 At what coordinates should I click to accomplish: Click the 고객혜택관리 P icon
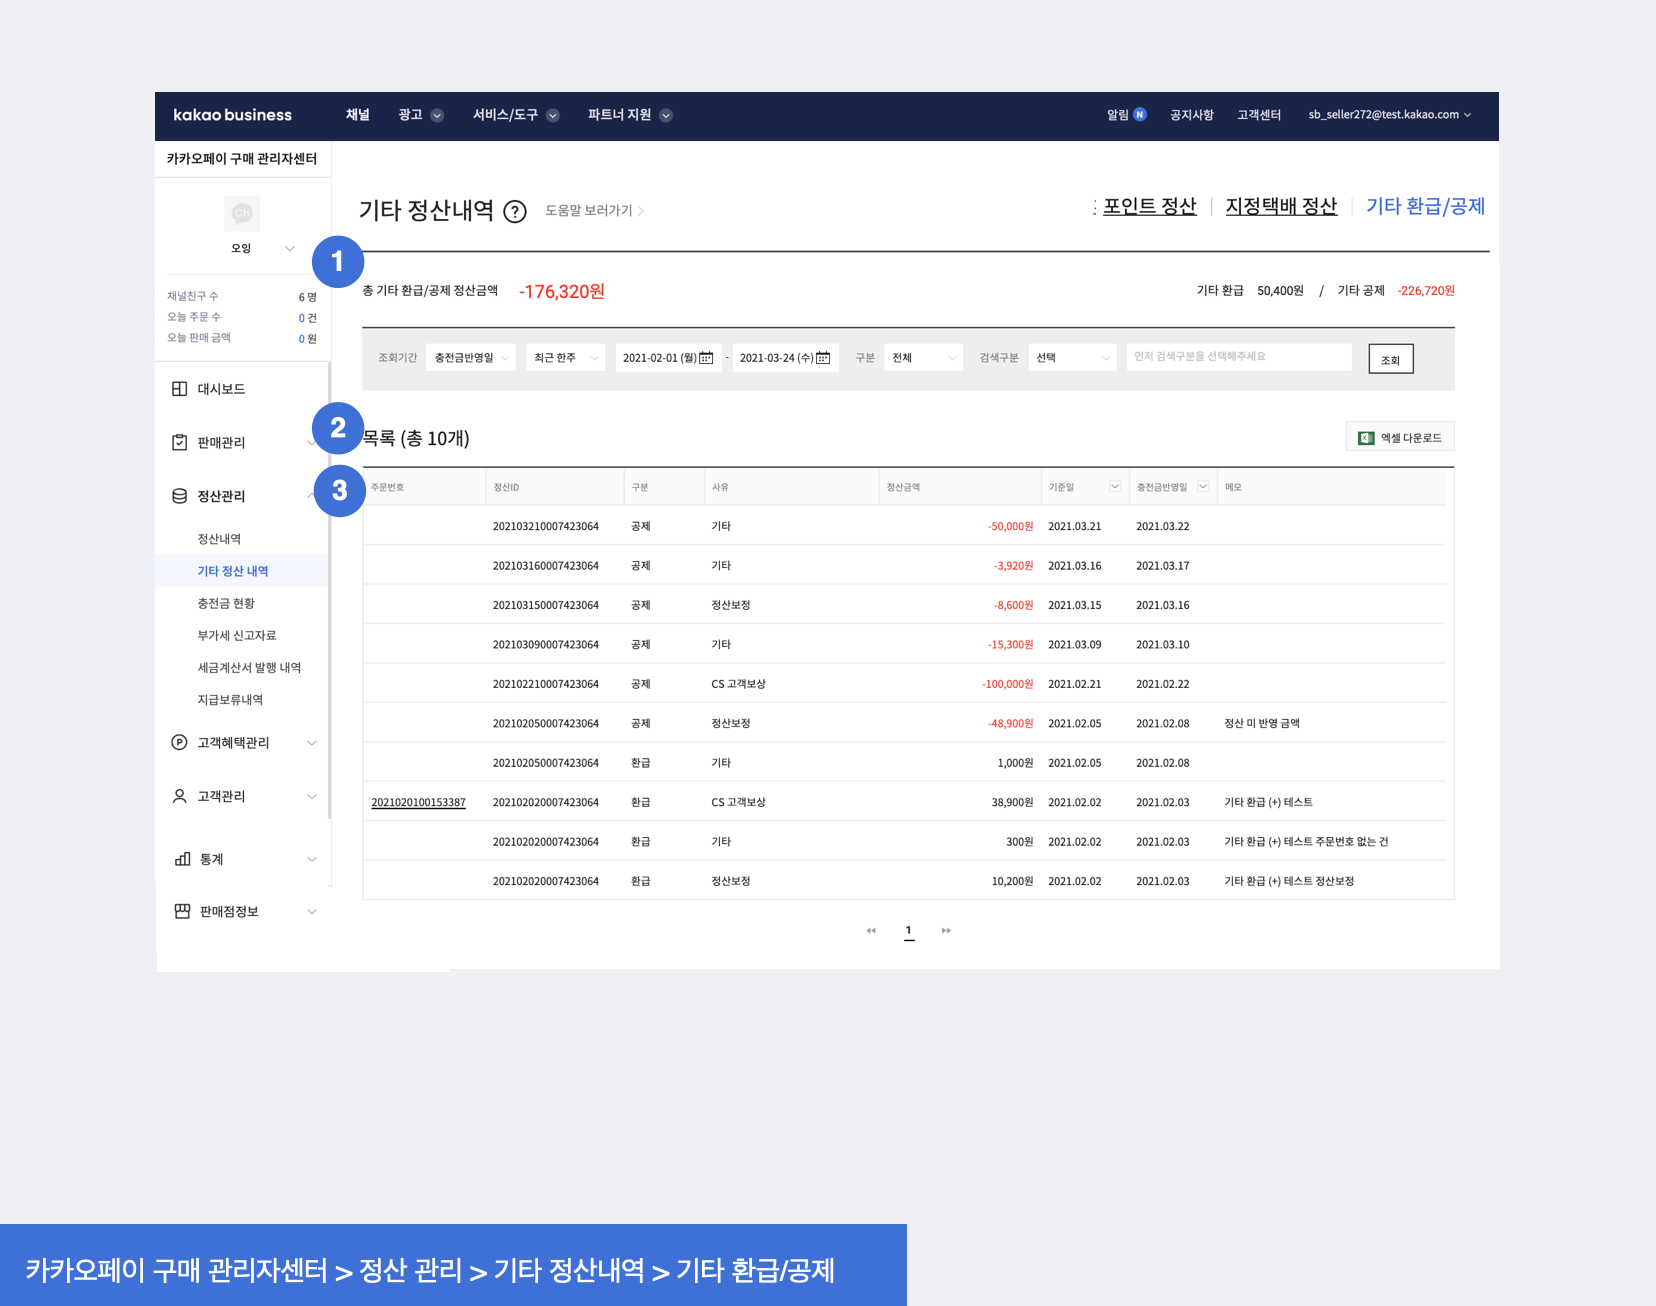pos(180,742)
